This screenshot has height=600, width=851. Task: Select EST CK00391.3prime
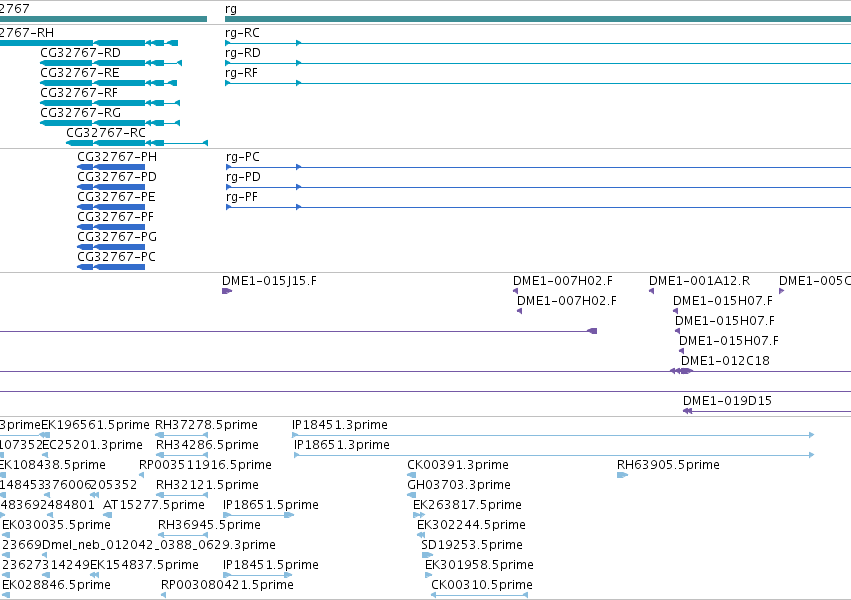click(411, 475)
